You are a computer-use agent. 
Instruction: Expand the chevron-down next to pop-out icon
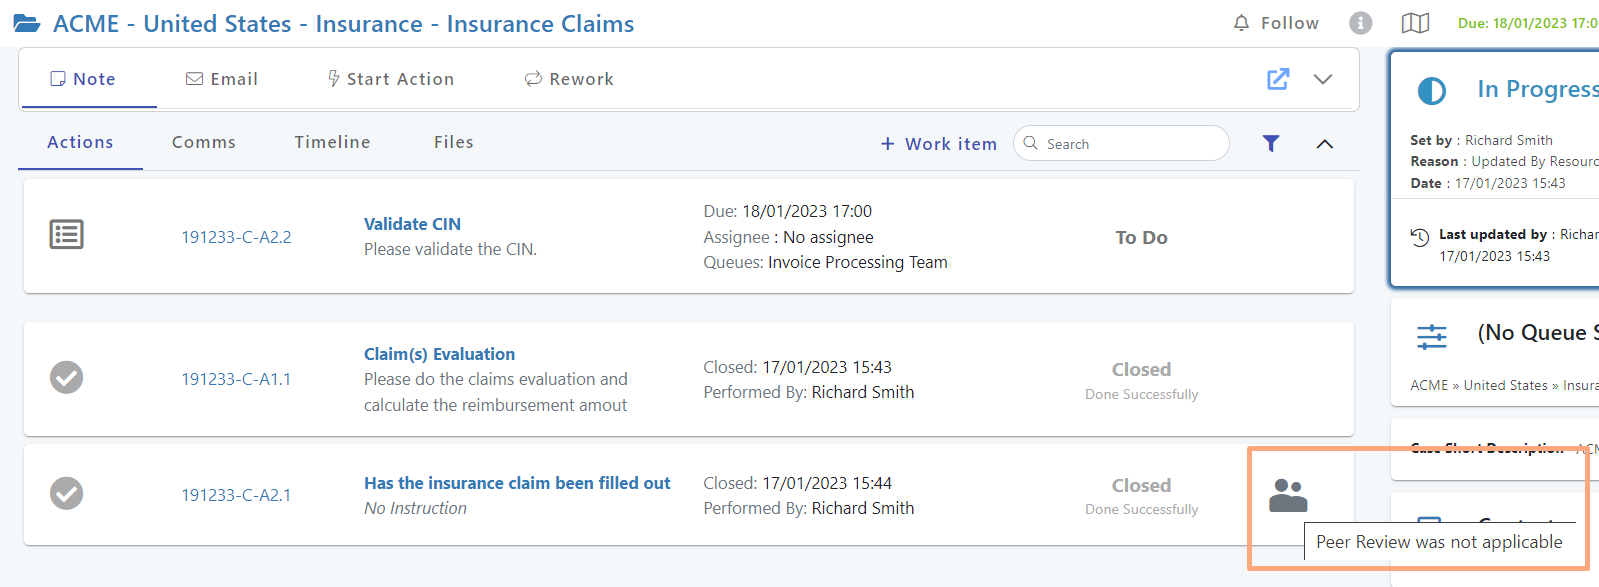[x=1322, y=79]
